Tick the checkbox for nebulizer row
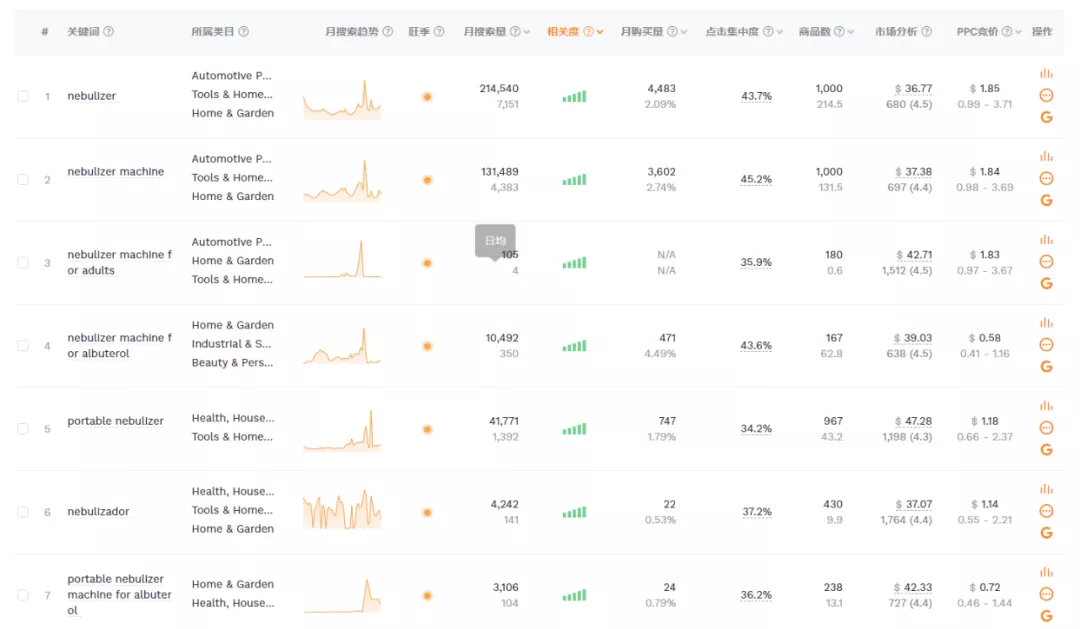The image size is (1080, 629). tap(23, 96)
